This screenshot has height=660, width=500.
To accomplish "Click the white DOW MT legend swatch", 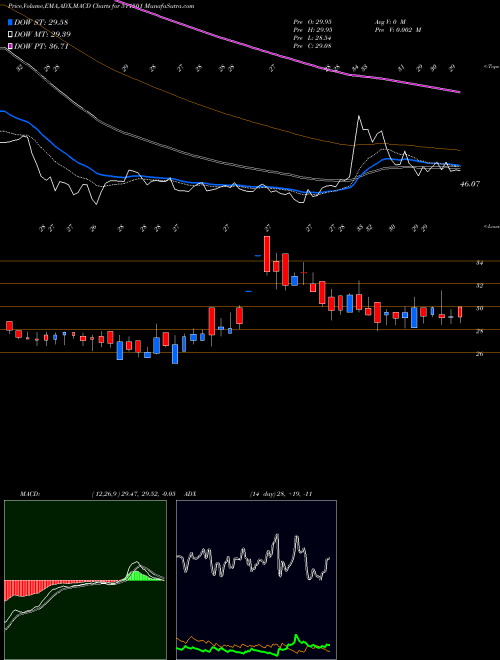I will (x=10, y=34).
